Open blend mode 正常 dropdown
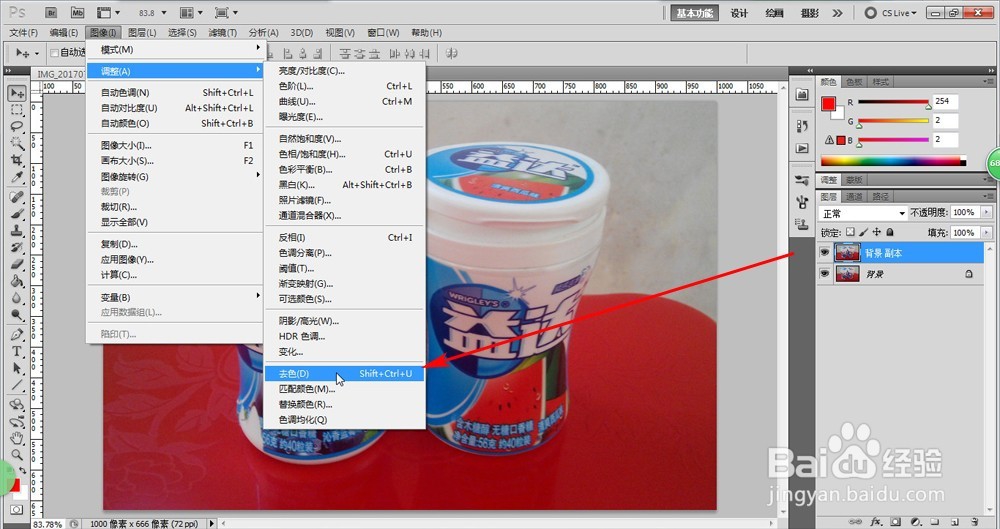This screenshot has height=529, width=1000. pos(863,213)
